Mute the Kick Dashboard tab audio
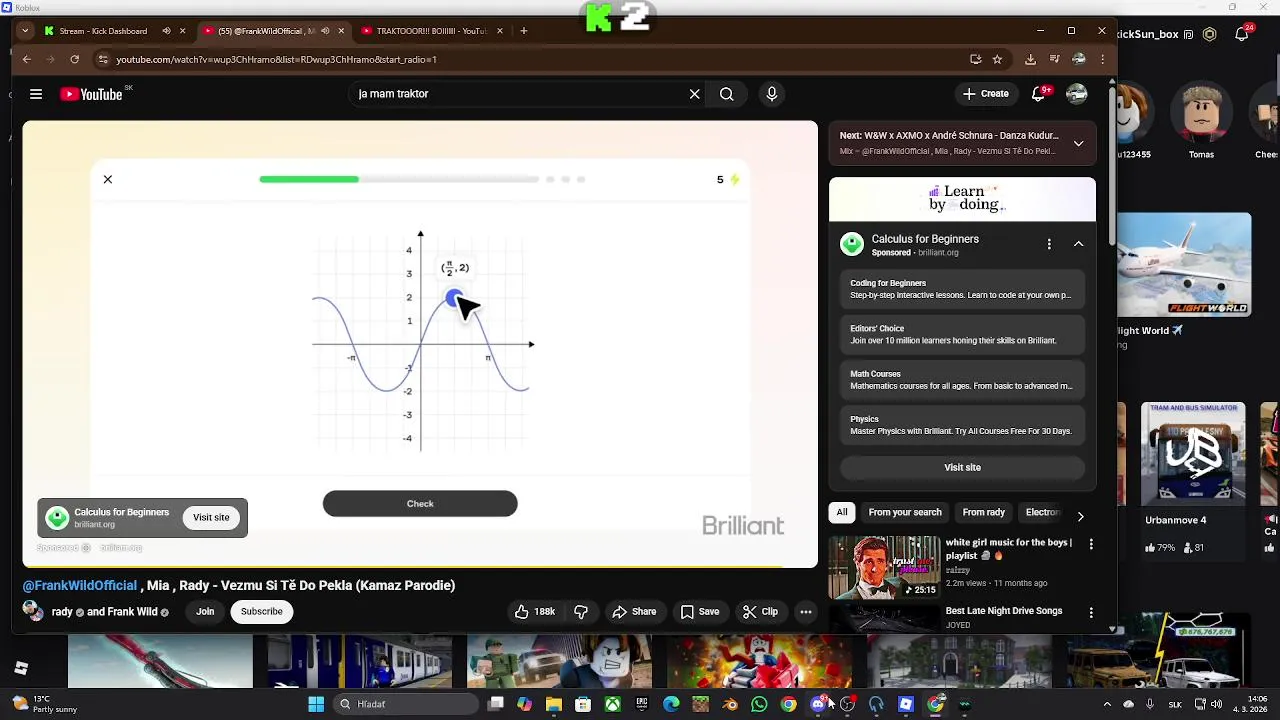The height and width of the screenshot is (720, 1280). tap(166, 31)
